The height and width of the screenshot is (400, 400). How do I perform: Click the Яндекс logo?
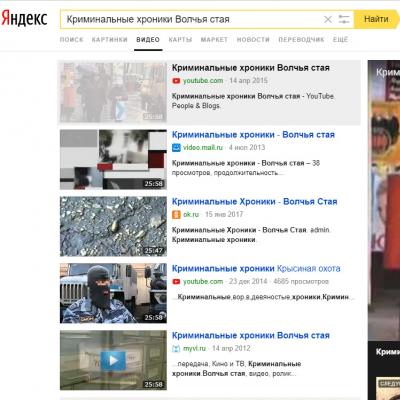coord(24,18)
